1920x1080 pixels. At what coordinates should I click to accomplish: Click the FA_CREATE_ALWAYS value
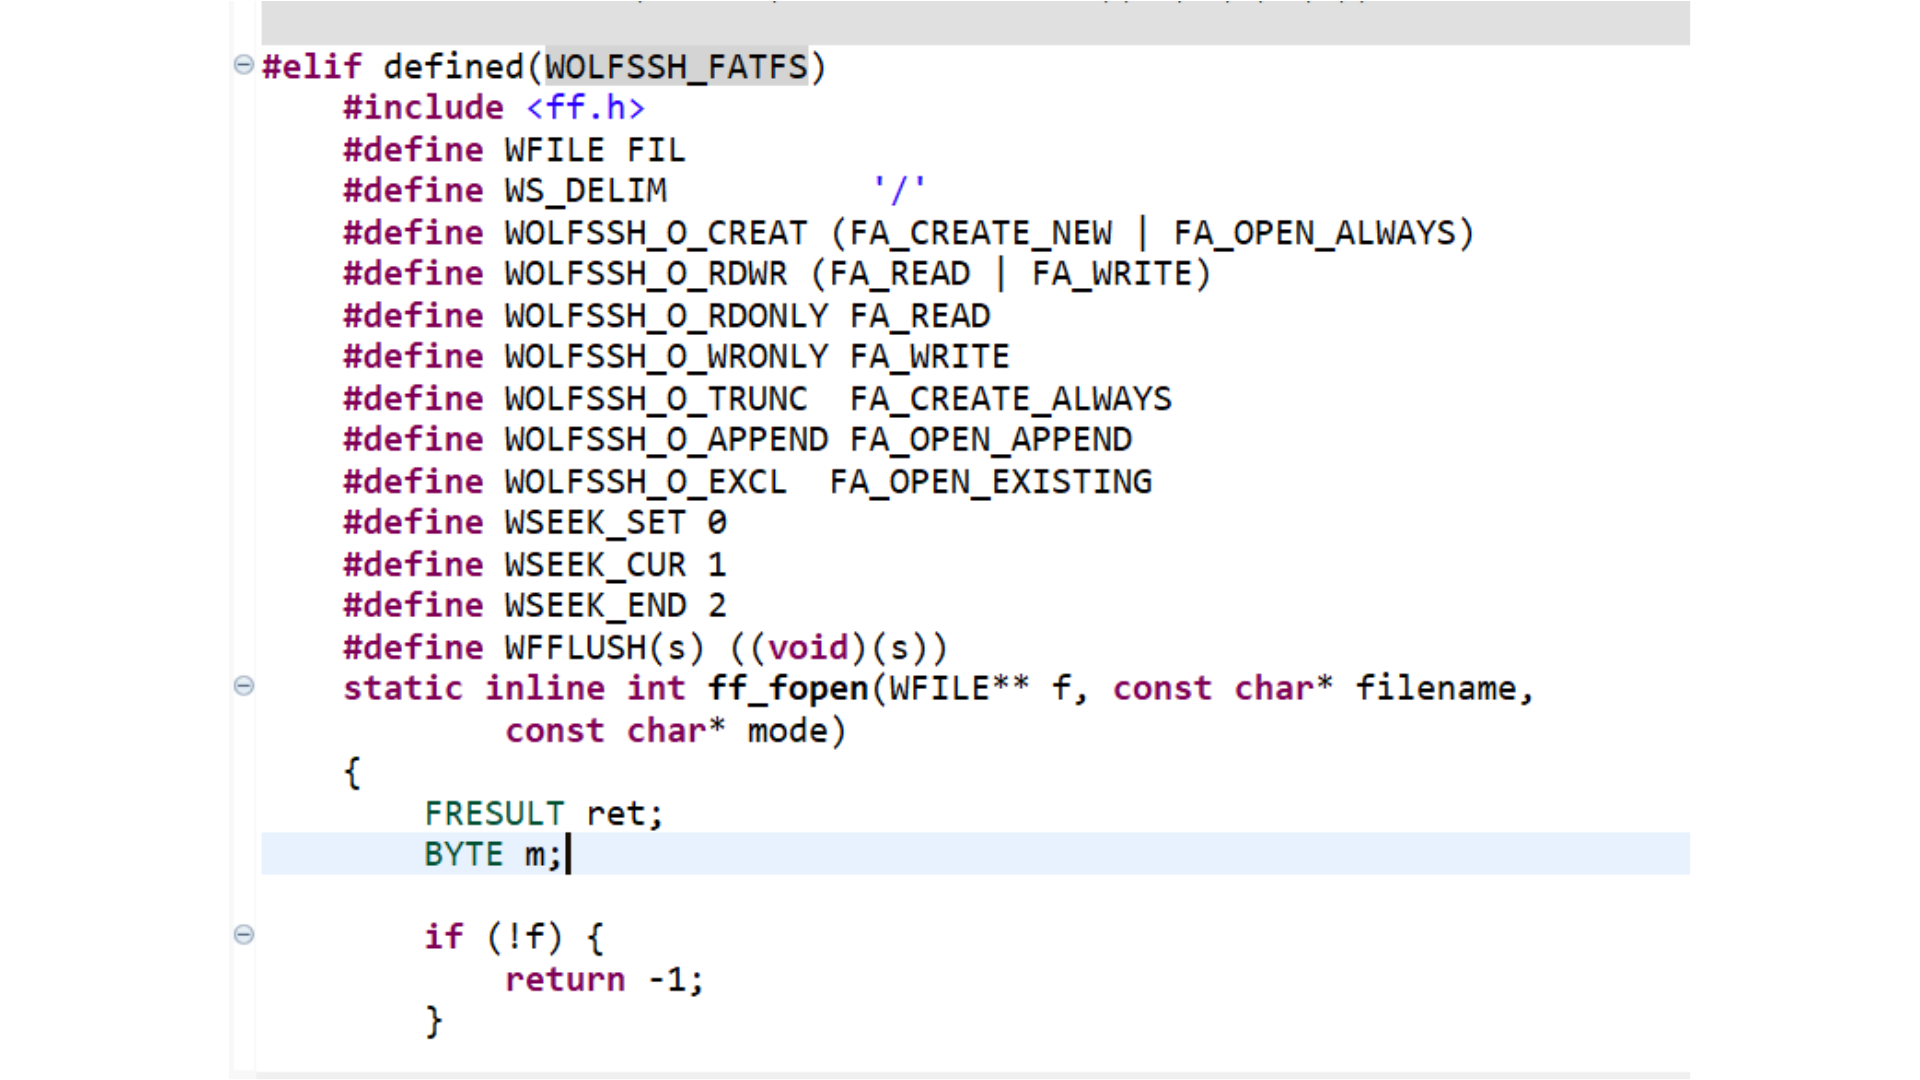(x=1010, y=399)
